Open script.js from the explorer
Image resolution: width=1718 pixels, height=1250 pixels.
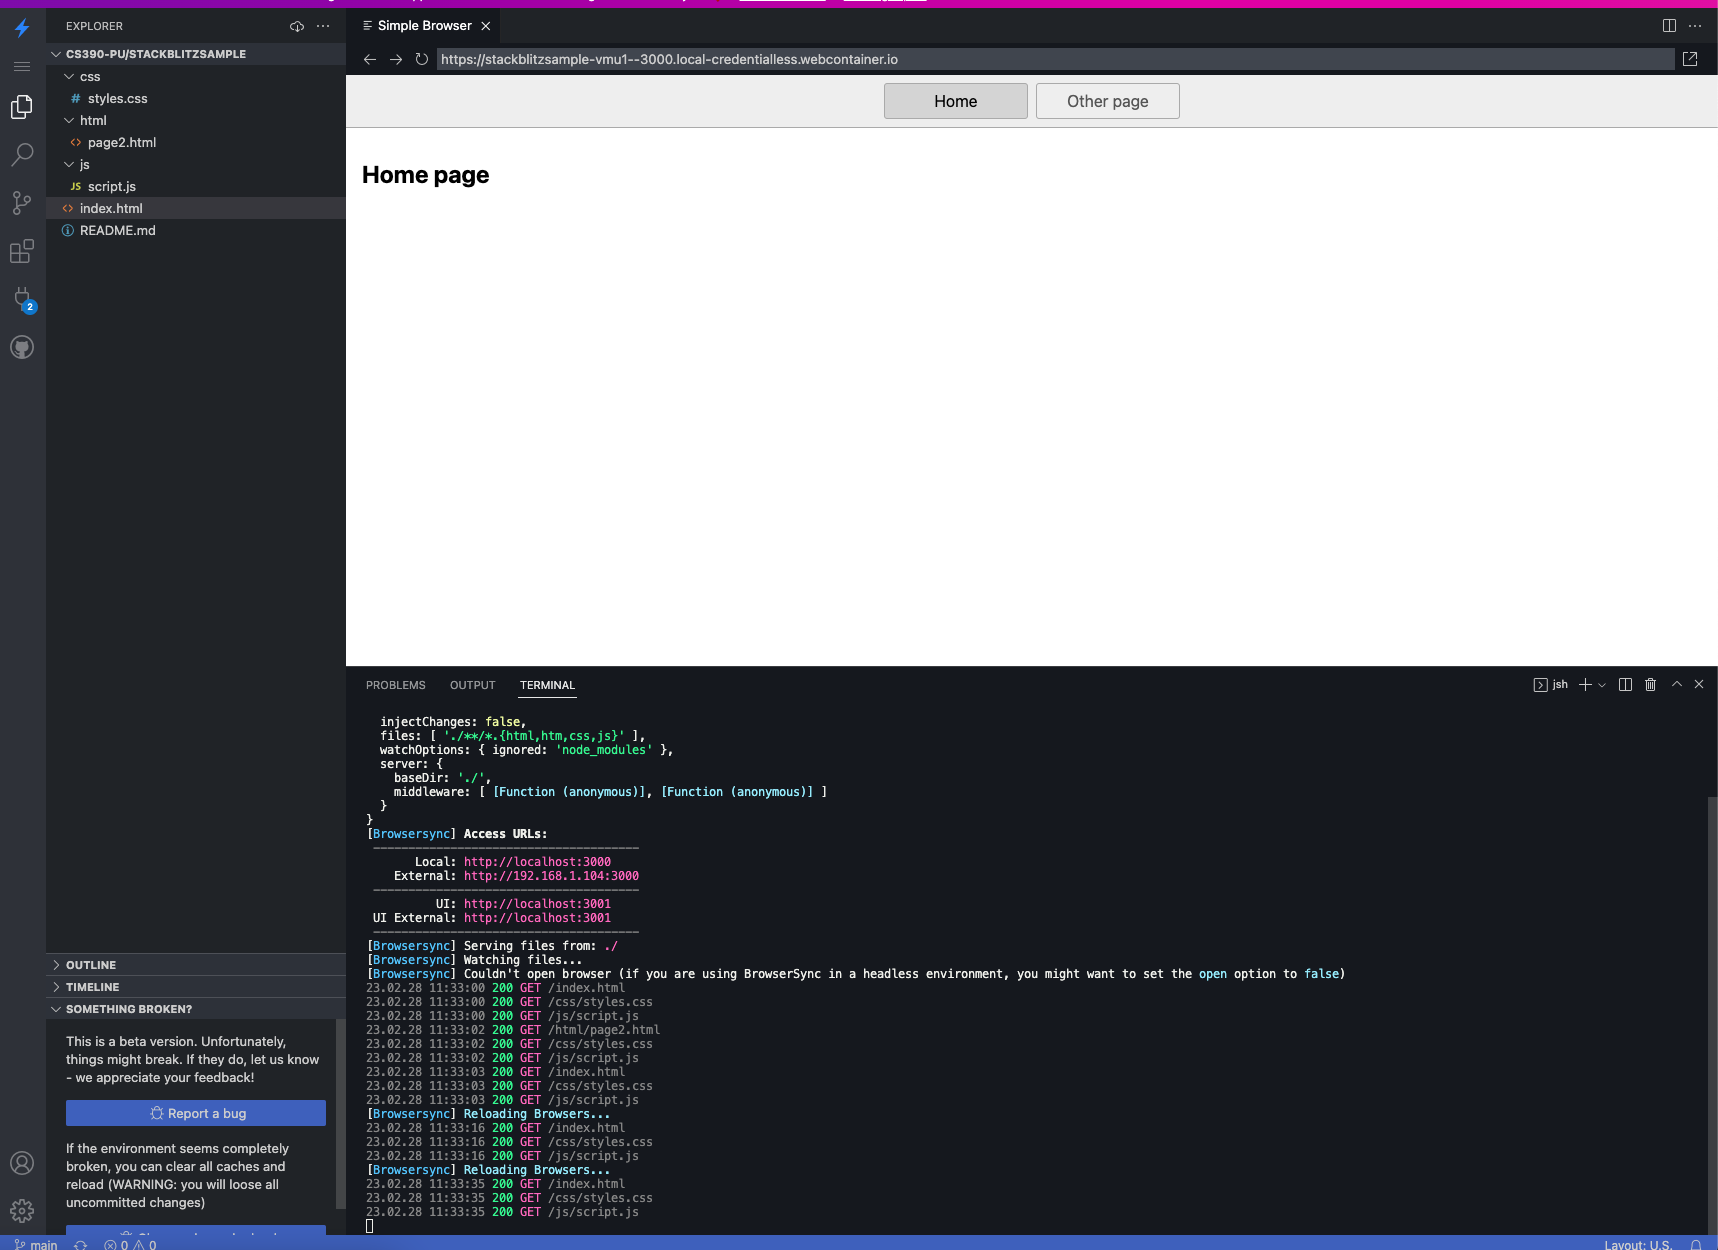click(112, 186)
